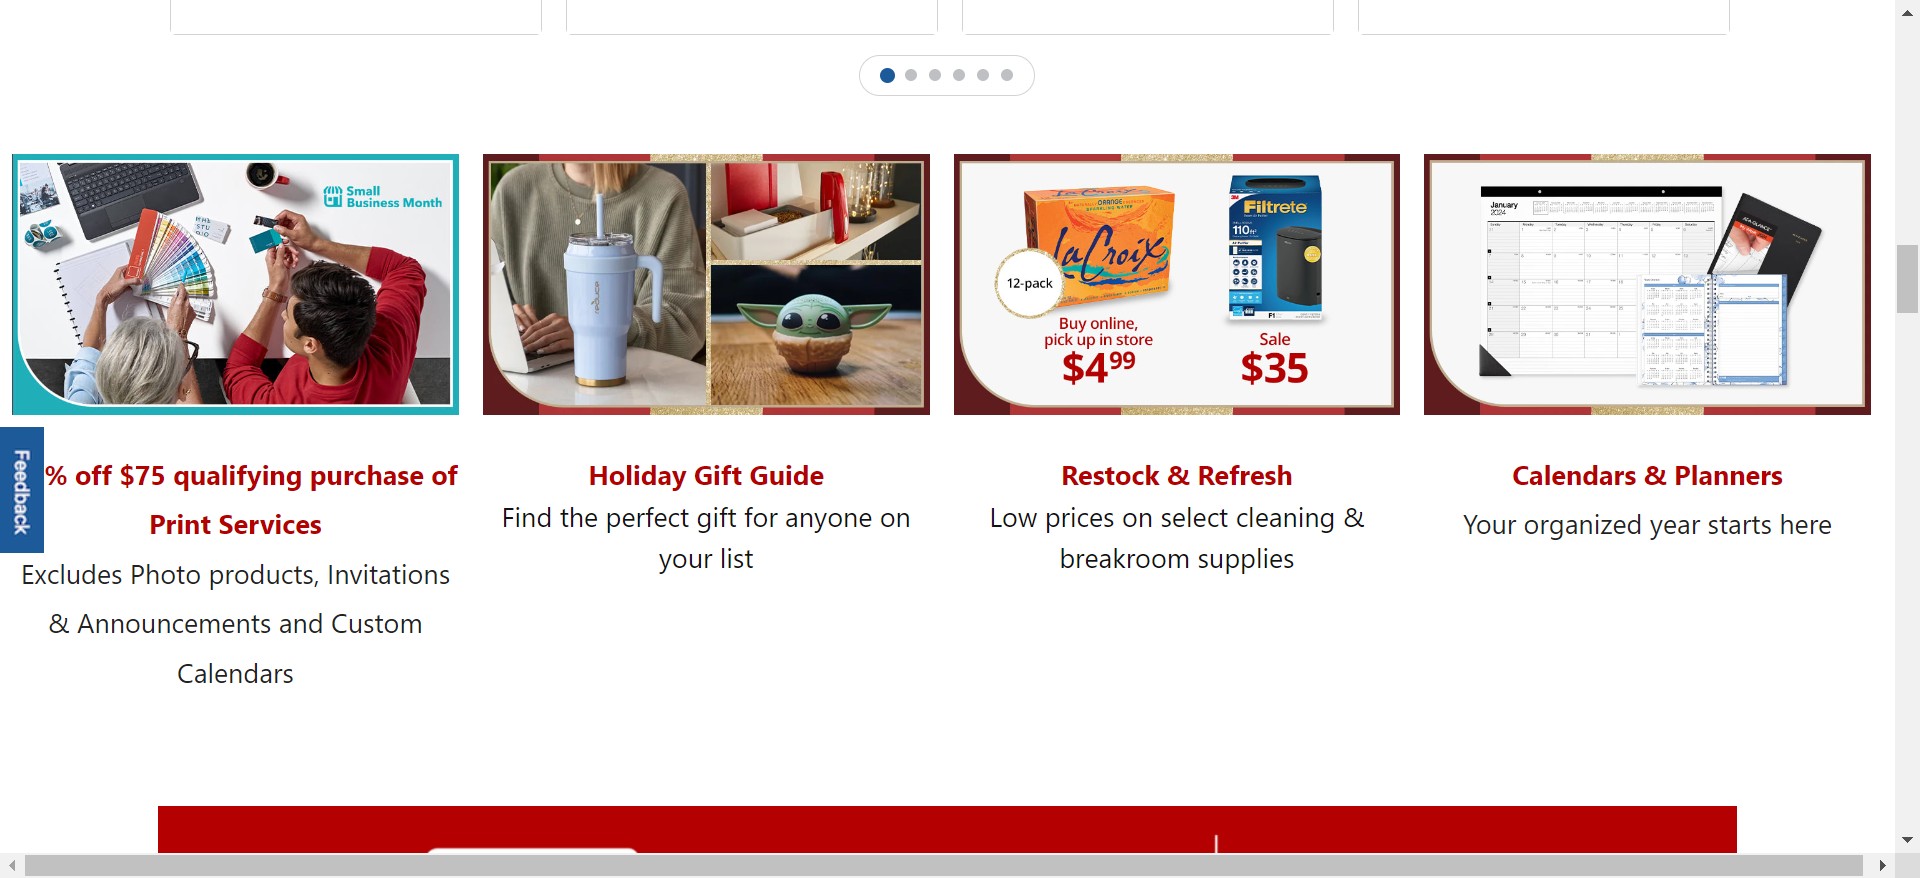Select the third carousel pagination dot

[x=935, y=75]
